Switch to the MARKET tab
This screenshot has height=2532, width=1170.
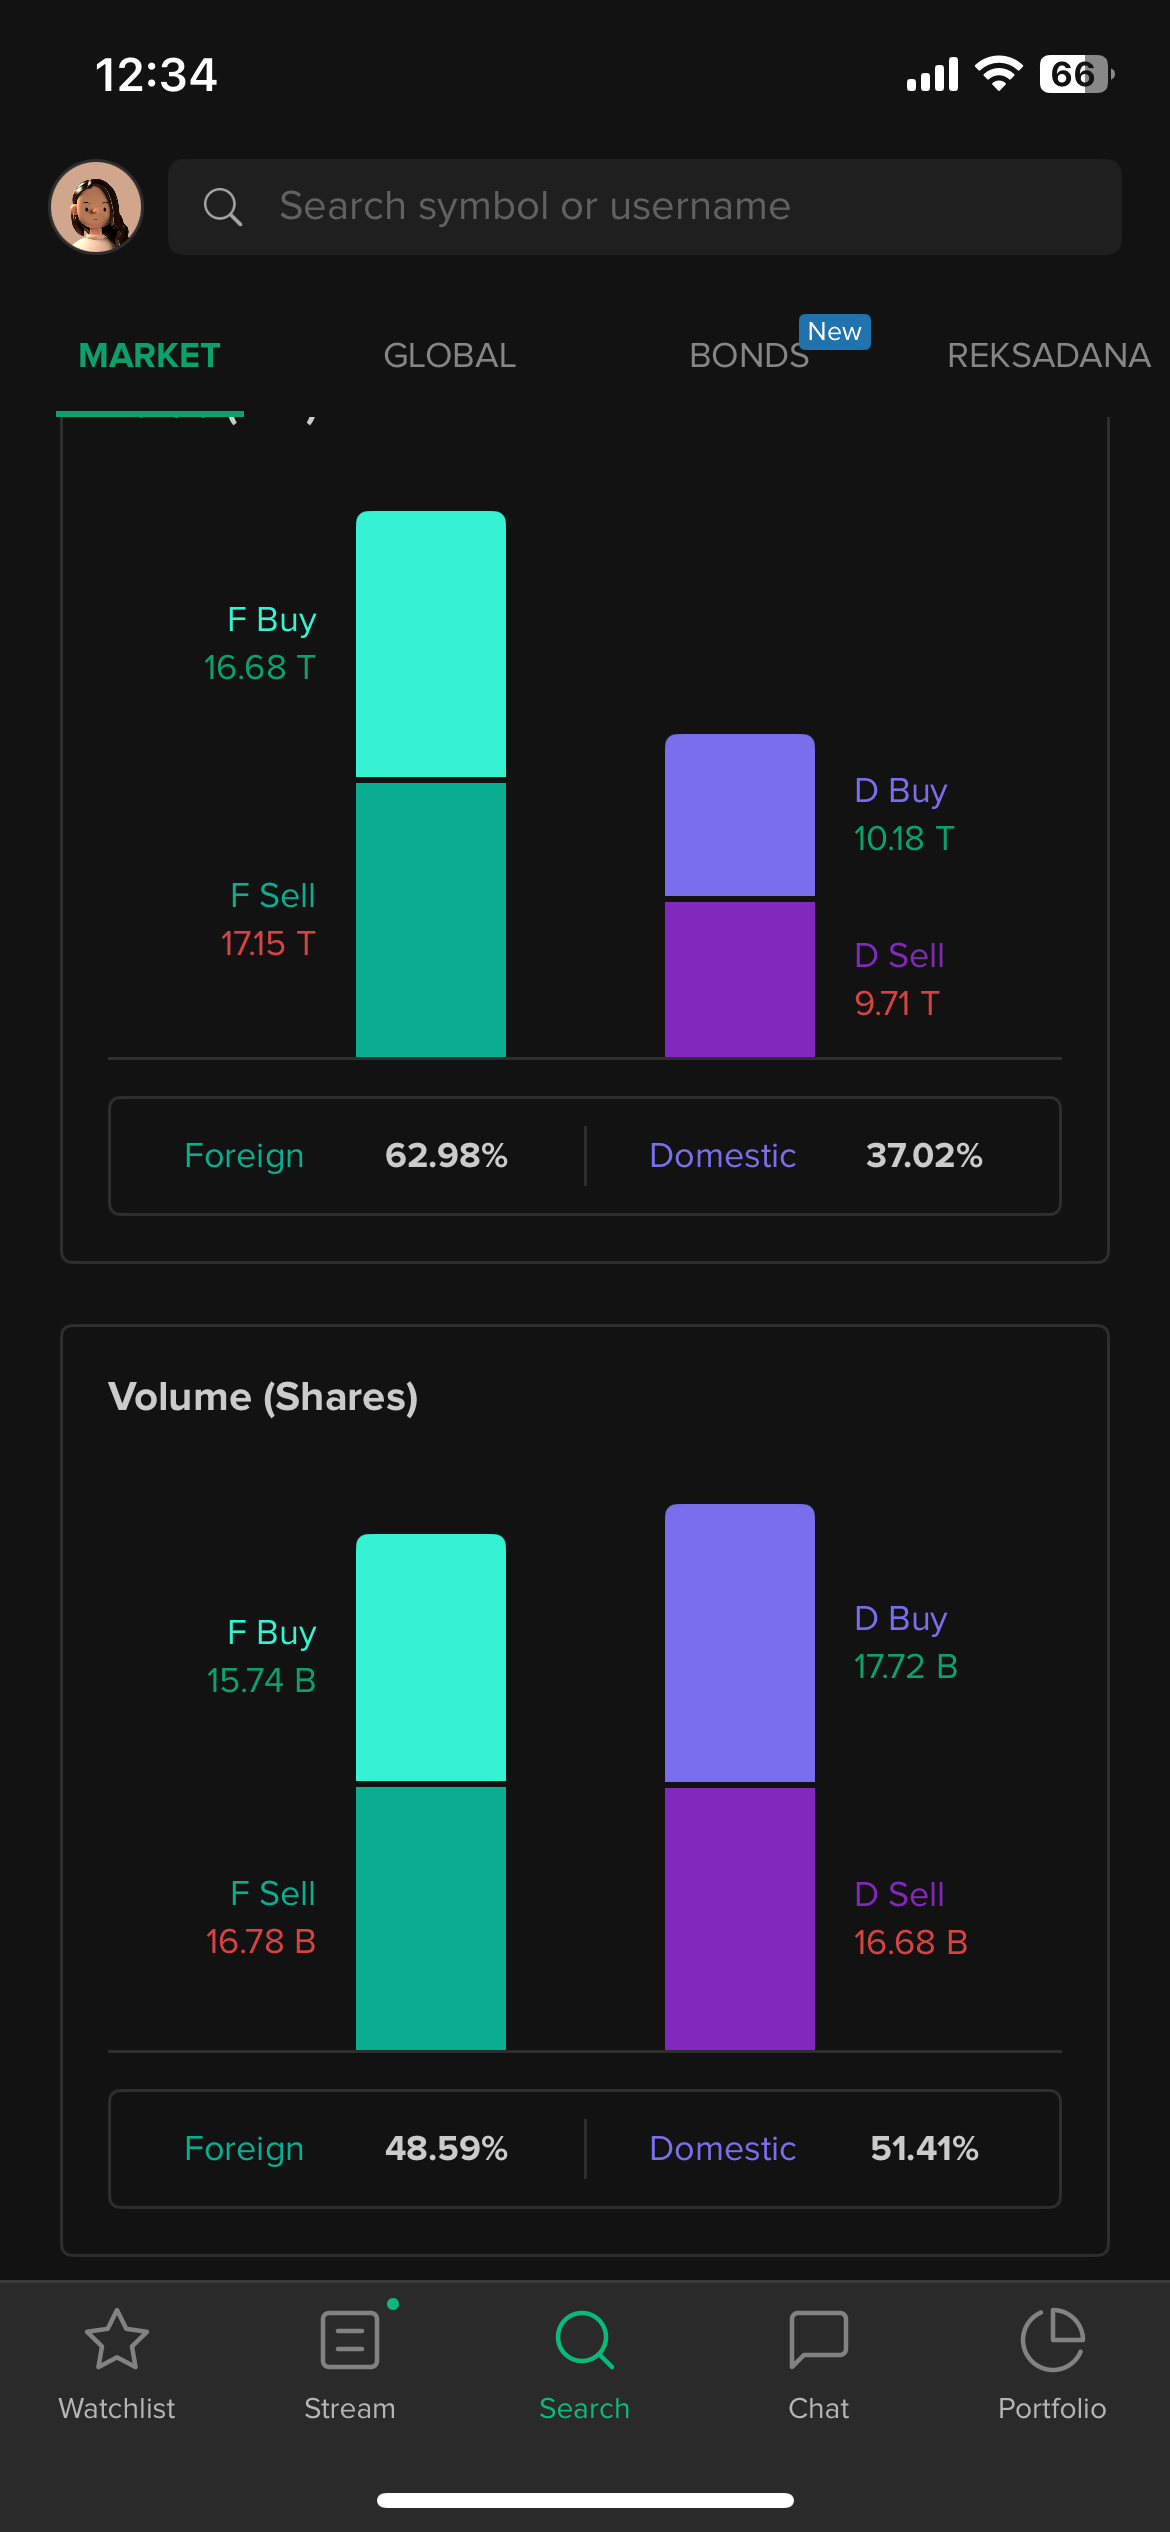149,356
